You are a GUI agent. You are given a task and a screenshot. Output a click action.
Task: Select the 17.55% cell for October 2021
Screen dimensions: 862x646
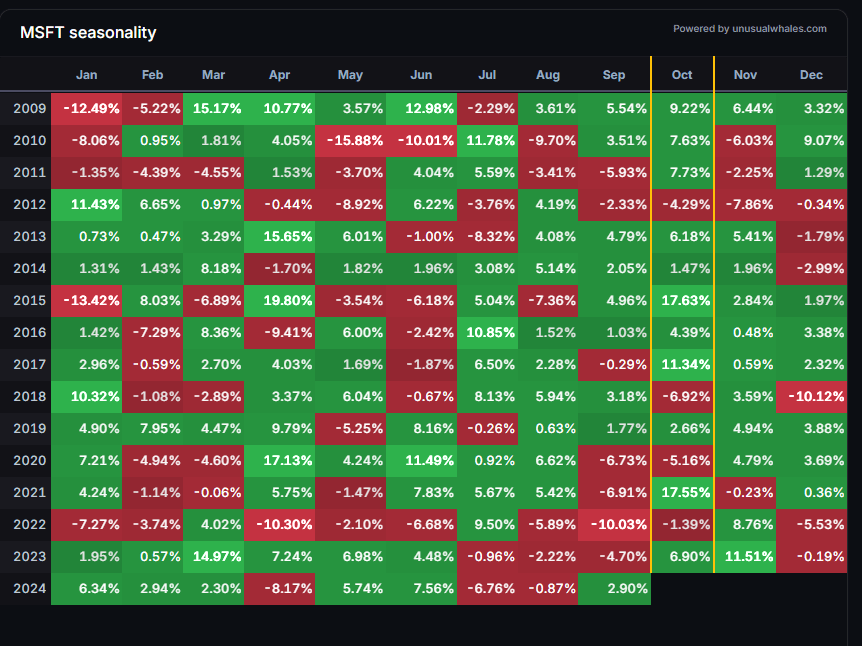[x=682, y=492]
